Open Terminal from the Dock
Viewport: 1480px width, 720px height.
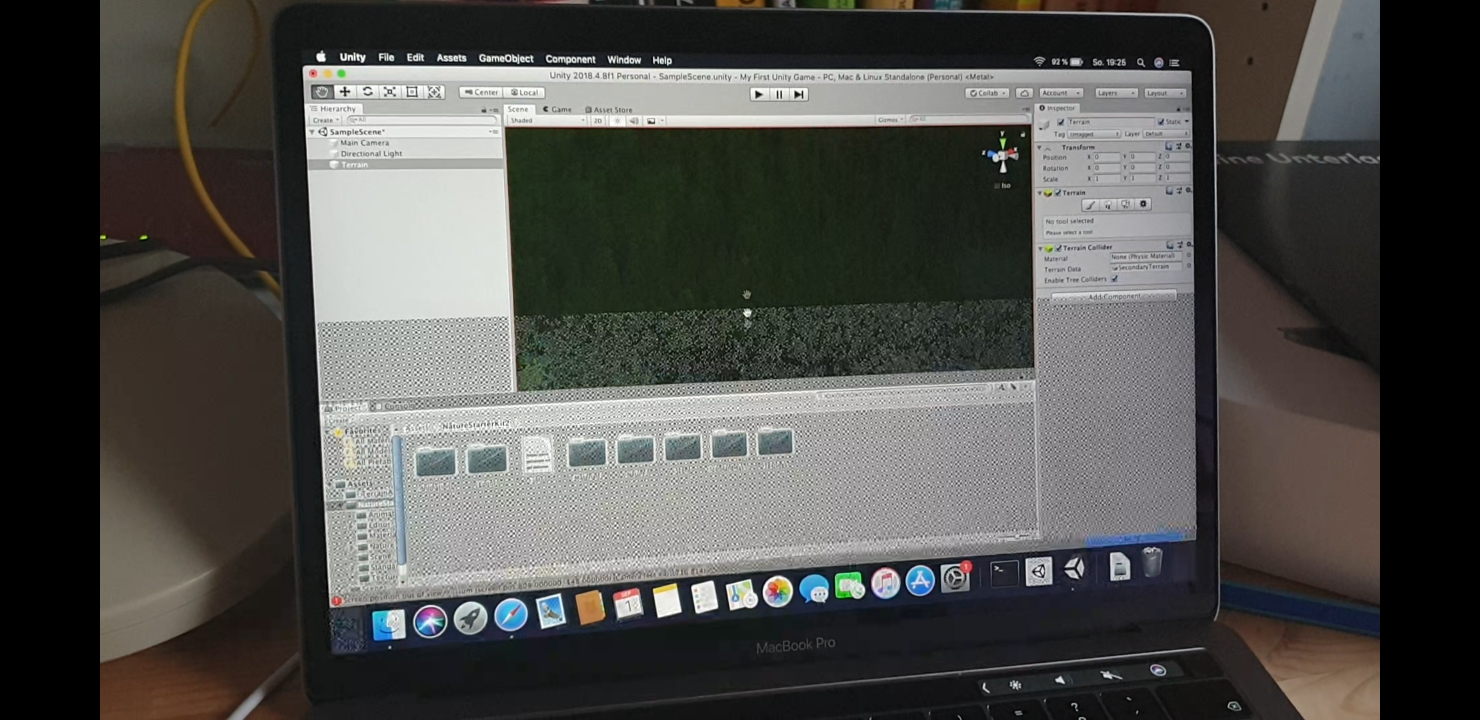pyautogui.click(x=1003, y=573)
